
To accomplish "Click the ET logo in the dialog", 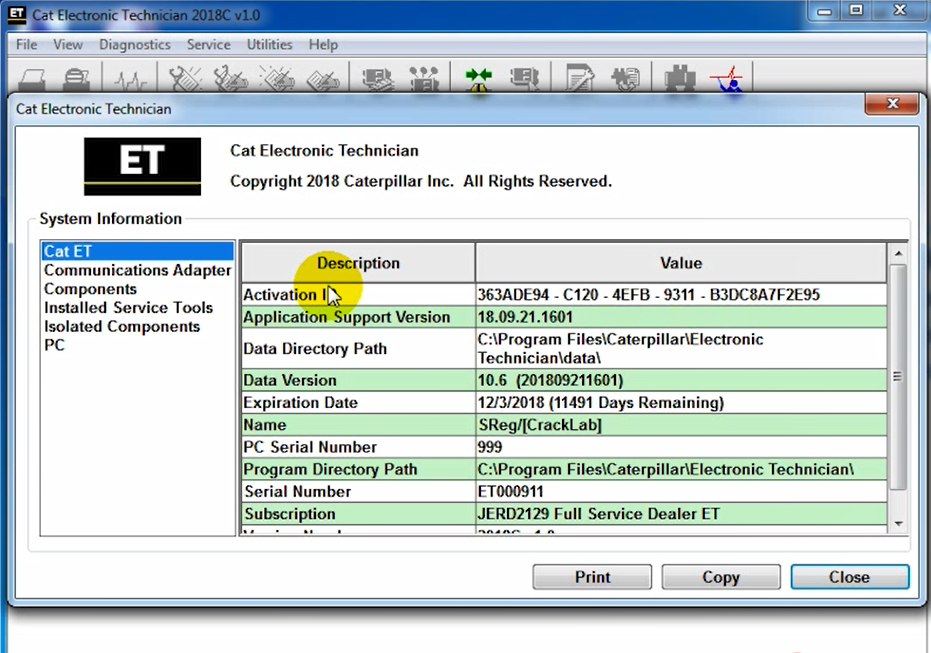I will tap(142, 166).
